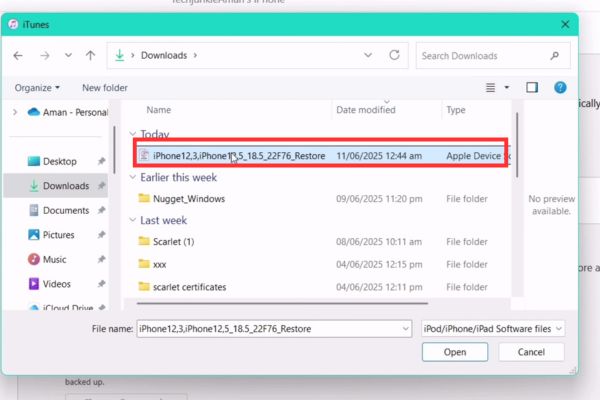Open iPod/iPhone/iPad Software files filter dropdown
This screenshot has width=600, height=400.
coord(493,329)
